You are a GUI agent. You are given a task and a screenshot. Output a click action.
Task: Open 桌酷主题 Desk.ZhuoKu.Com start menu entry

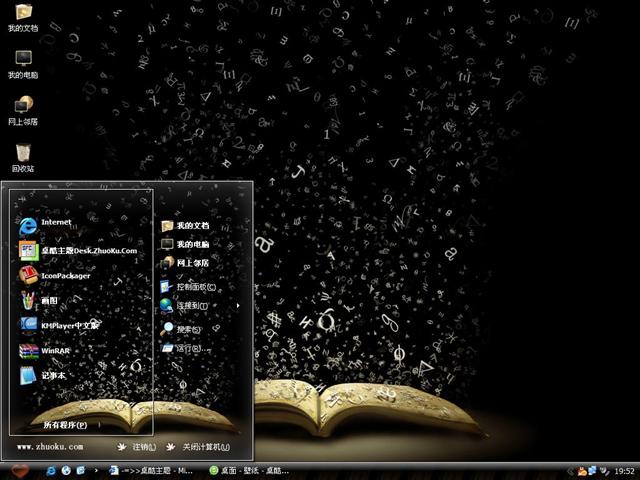click(78, 251)
